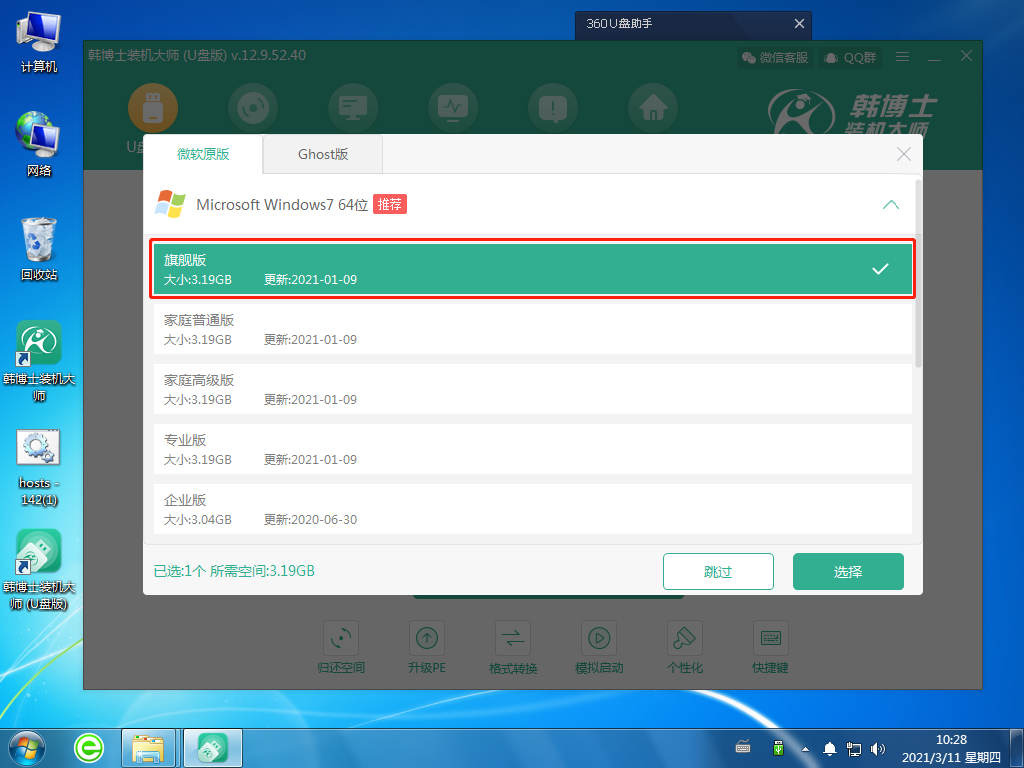Click the QQ群 icon
The image size is (1024, 768).
click(x=849, y=57)
